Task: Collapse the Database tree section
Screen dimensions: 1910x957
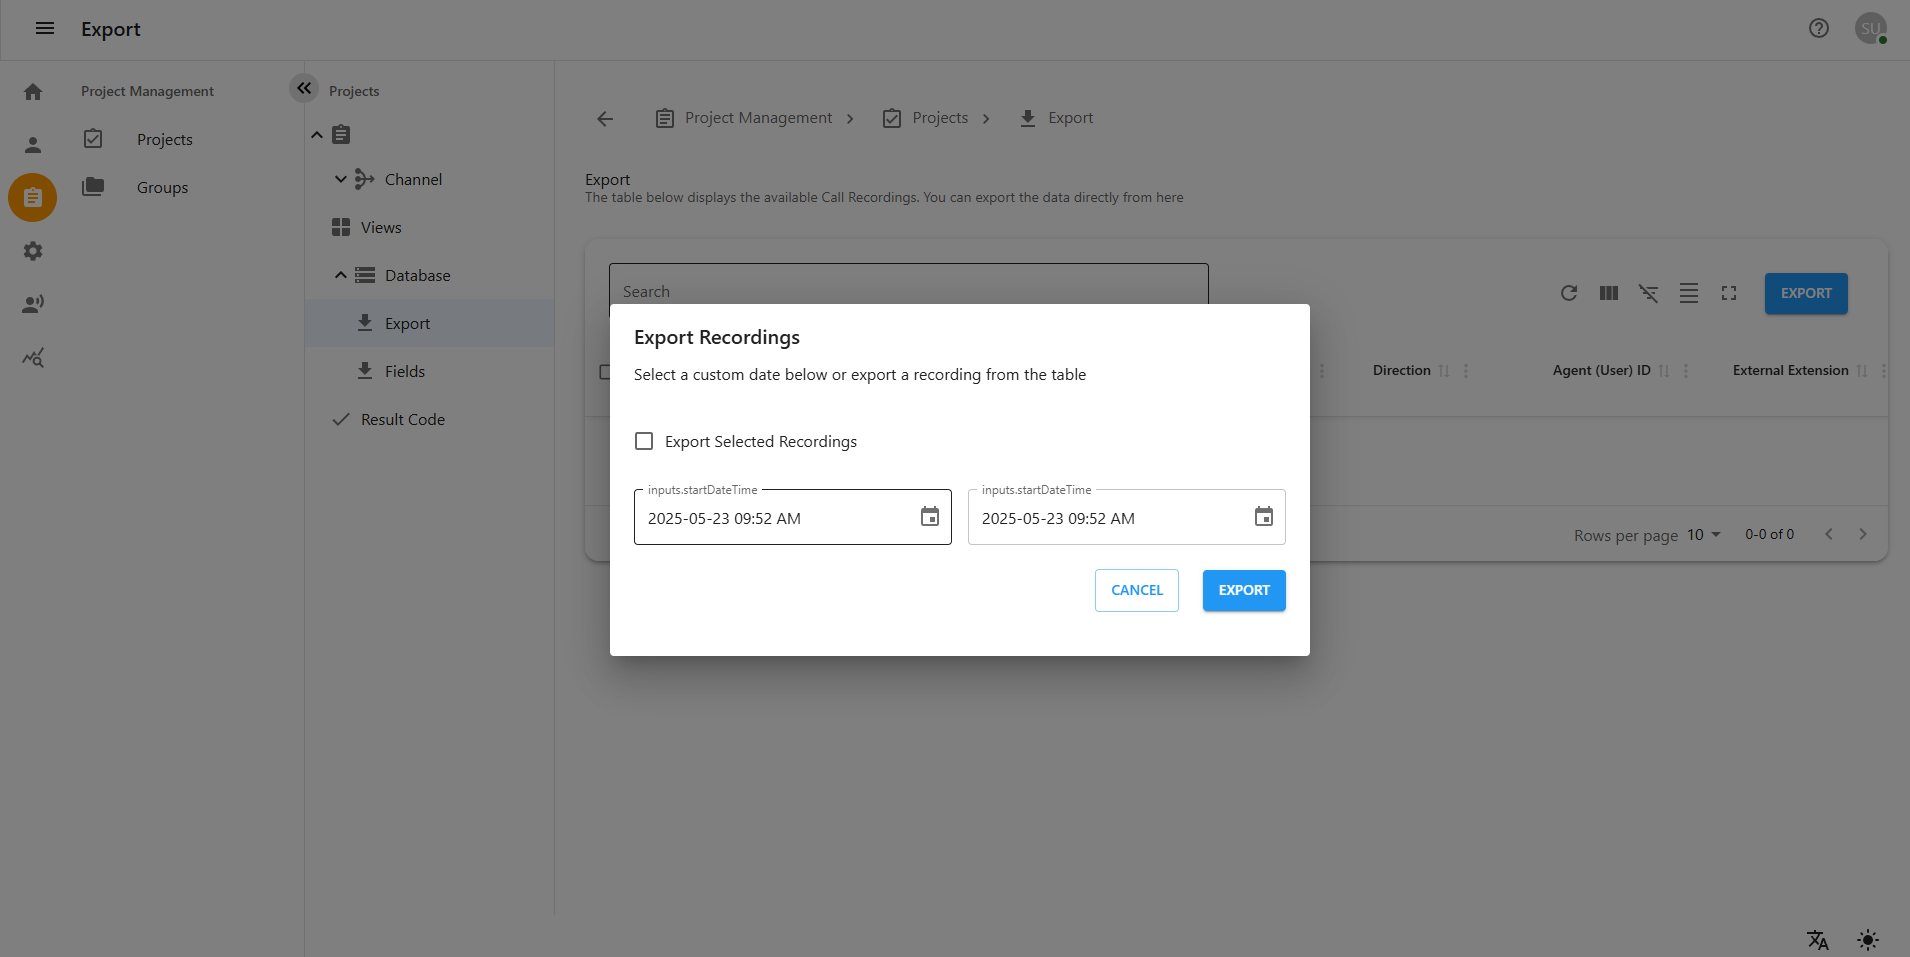Action: click(x=341, y=274)
